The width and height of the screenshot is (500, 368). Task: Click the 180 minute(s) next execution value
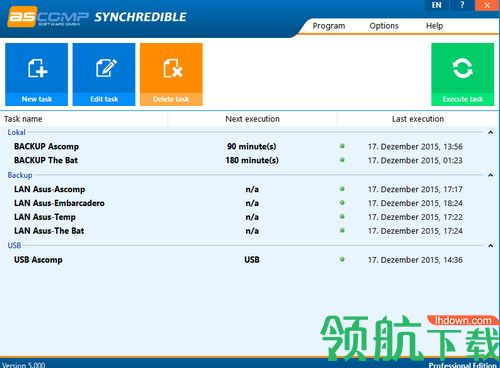click(x=252, y=160)
